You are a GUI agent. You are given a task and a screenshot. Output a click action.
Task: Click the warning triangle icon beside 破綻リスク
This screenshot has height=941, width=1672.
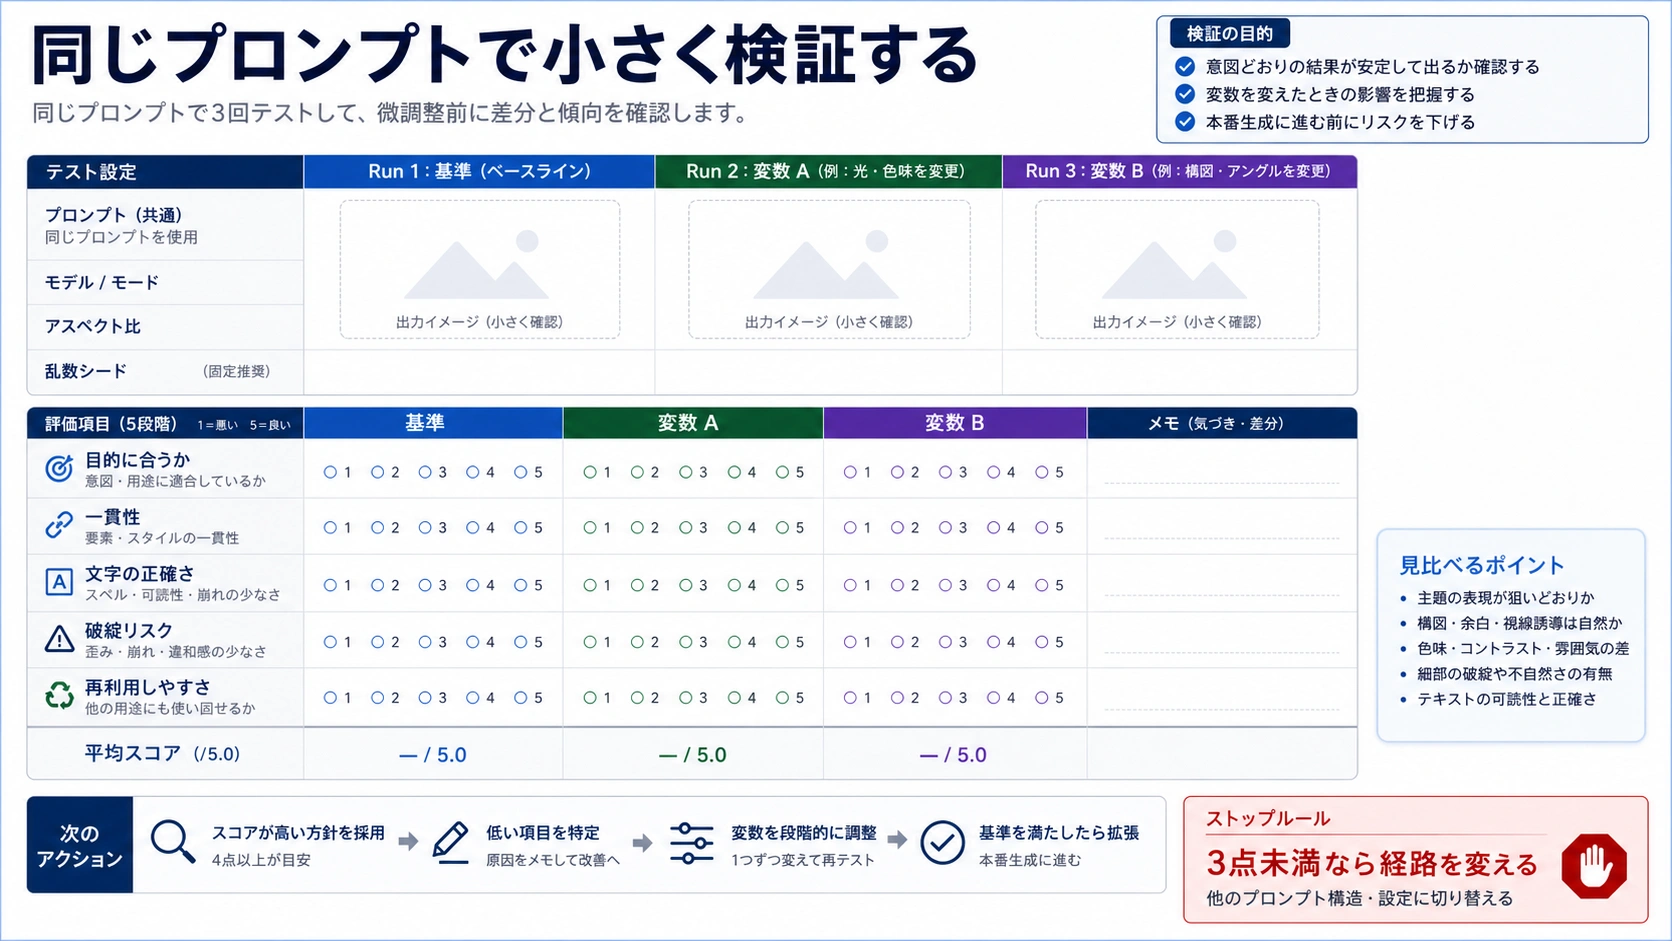tap(59, 639)
